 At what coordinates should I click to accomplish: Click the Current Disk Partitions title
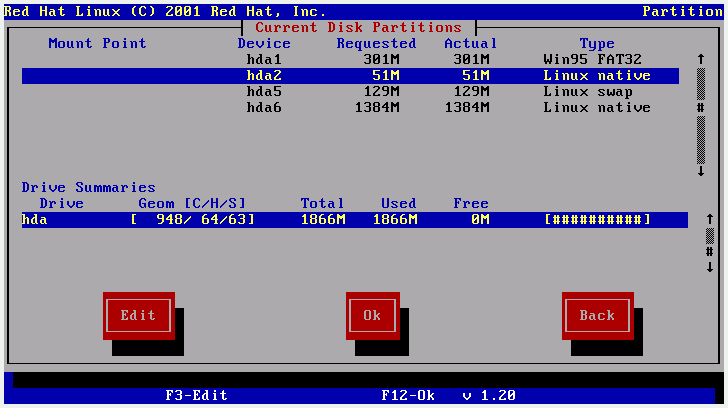359,27
